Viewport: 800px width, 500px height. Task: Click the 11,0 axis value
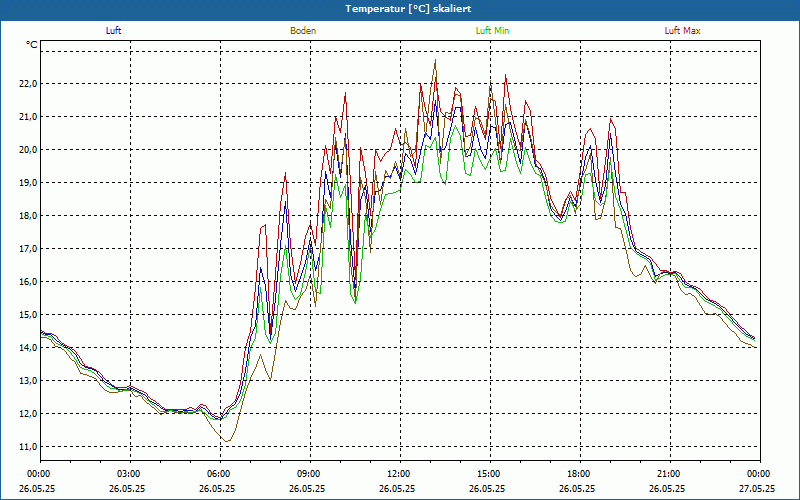click(29, 446)
